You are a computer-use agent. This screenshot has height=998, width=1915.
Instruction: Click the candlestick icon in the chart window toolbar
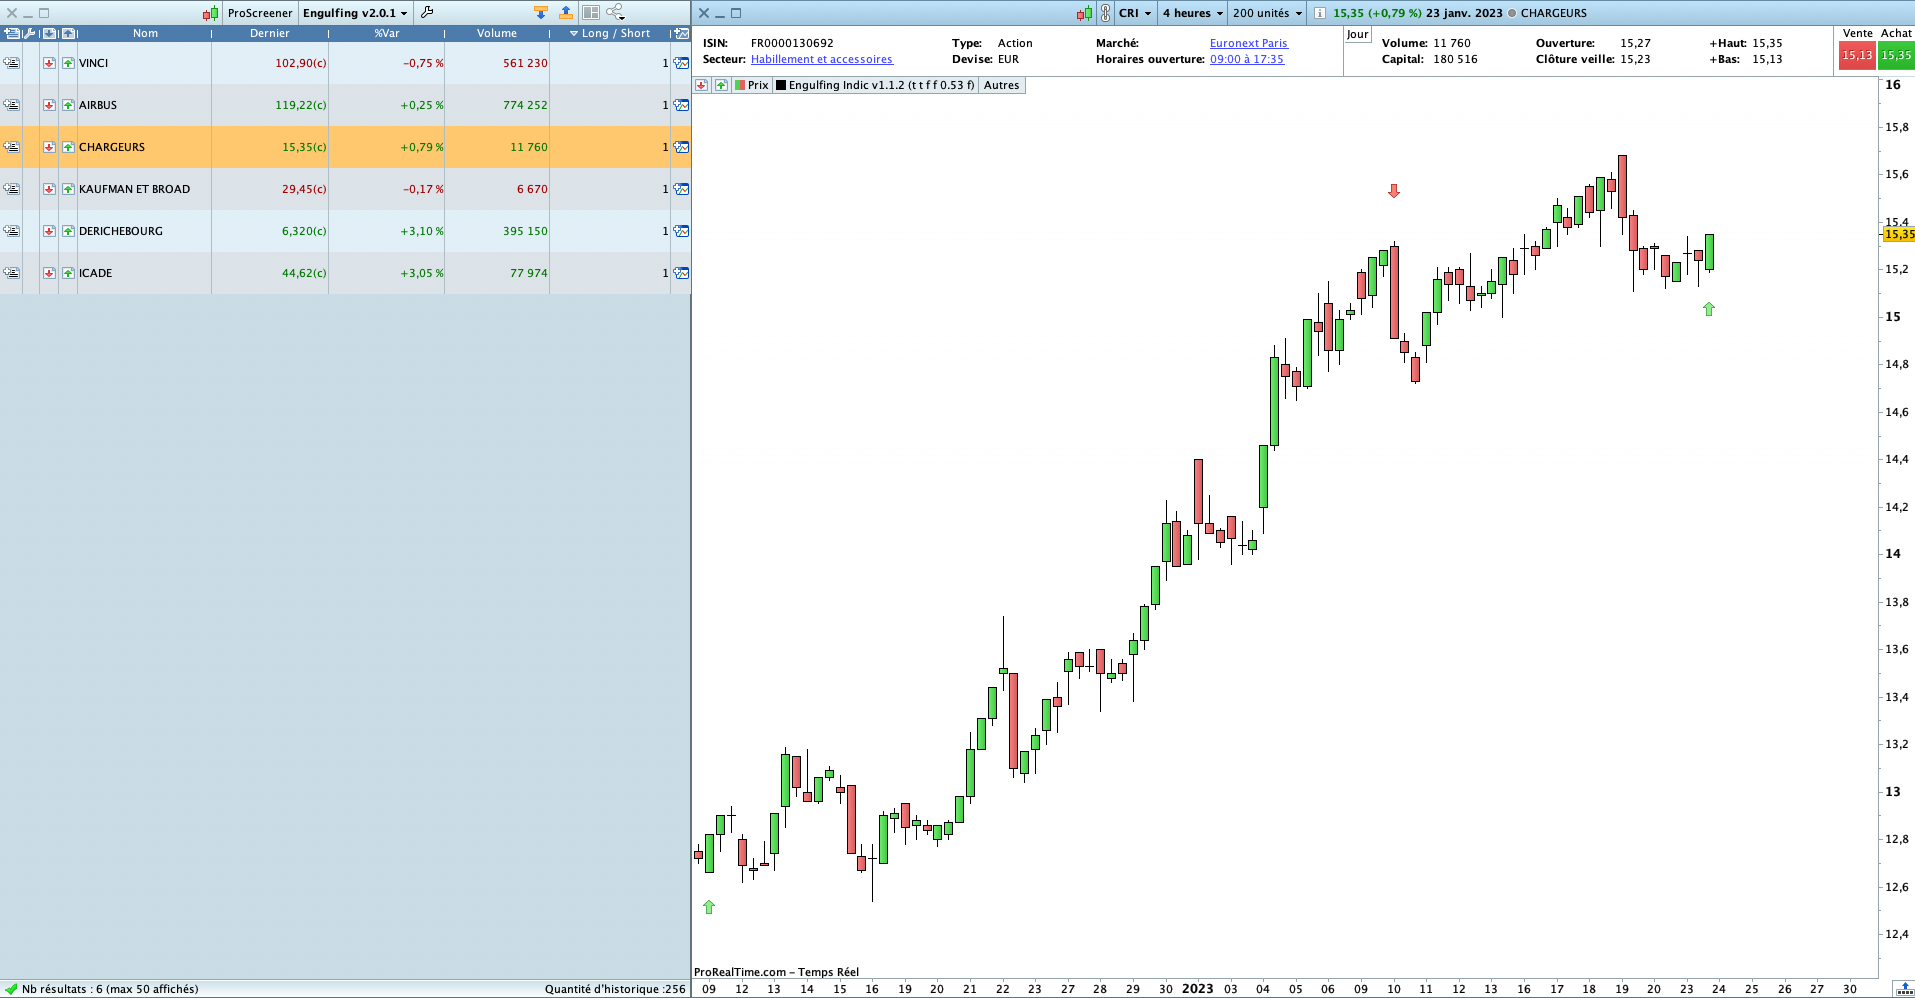pos(1084,13)
